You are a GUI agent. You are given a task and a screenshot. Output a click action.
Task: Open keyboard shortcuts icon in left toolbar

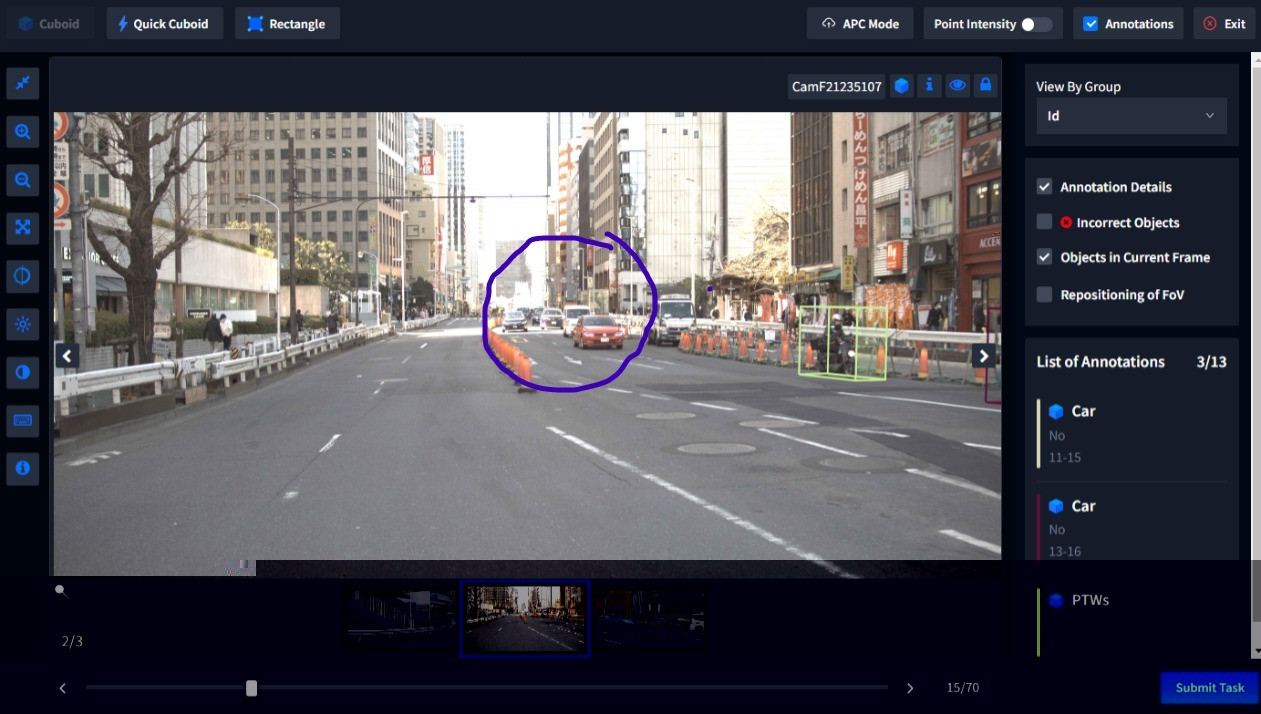click(22, 420)
